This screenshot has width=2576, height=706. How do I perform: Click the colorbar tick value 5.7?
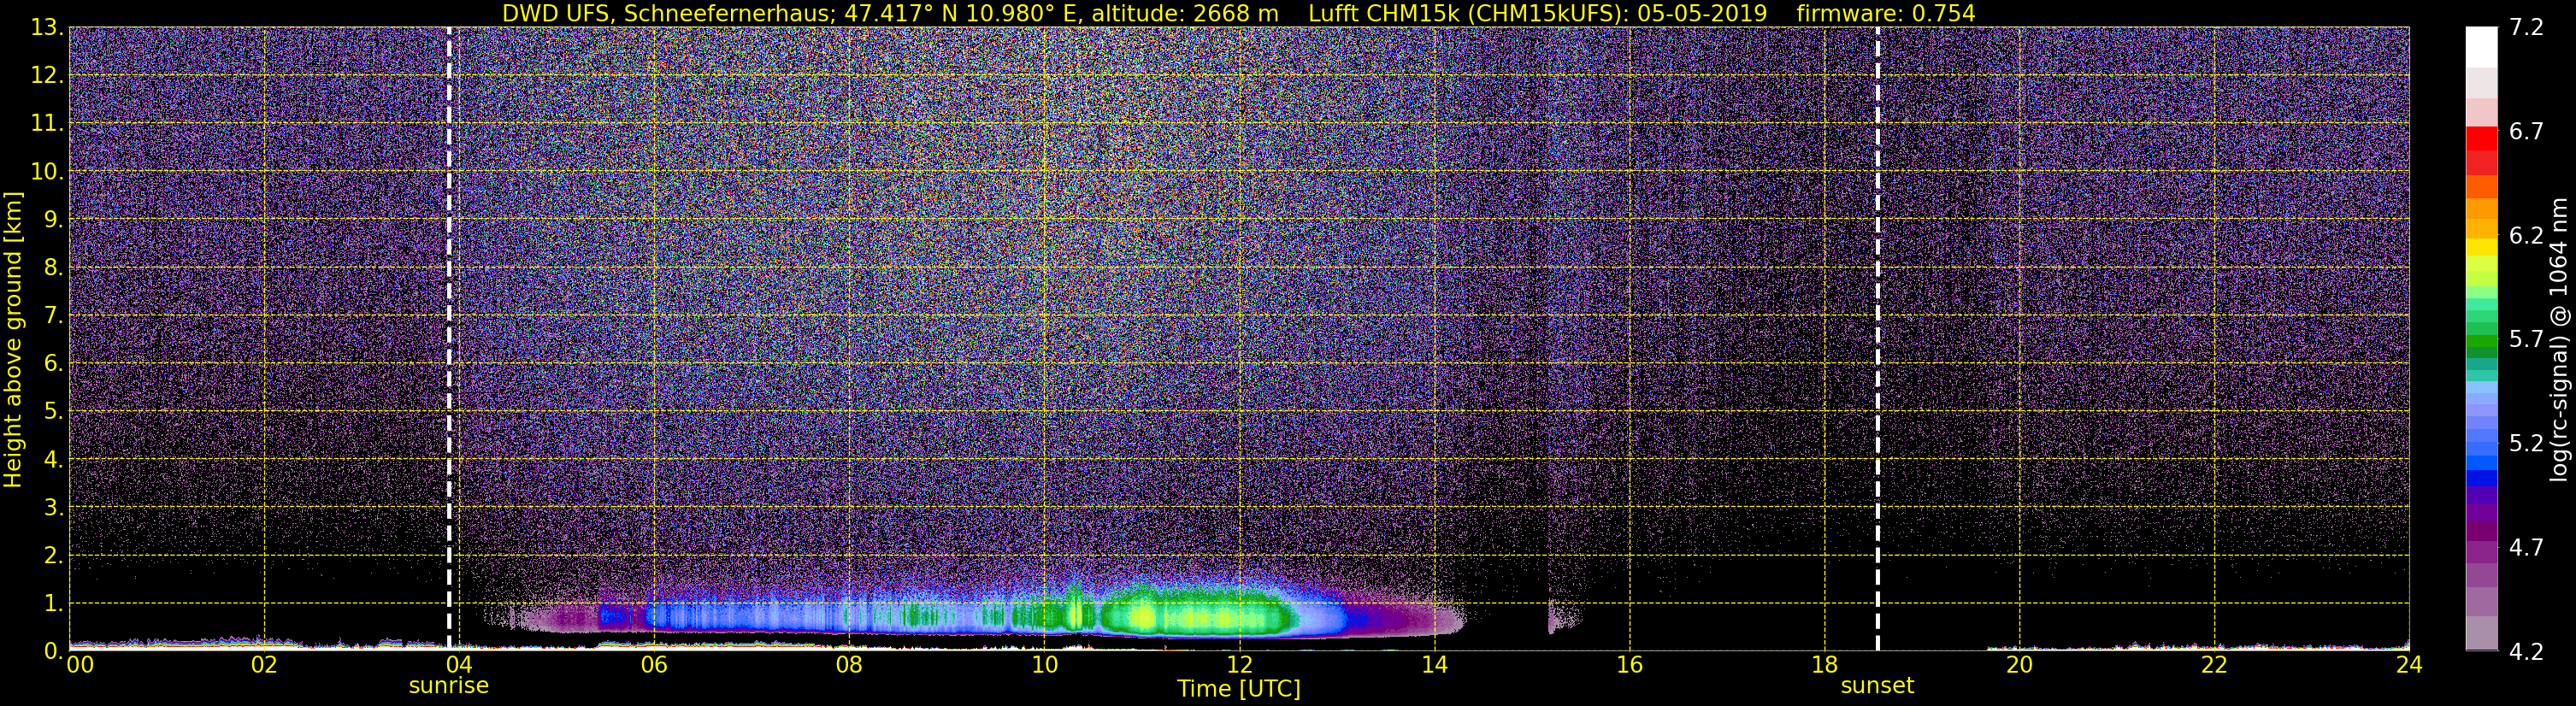2527,340
